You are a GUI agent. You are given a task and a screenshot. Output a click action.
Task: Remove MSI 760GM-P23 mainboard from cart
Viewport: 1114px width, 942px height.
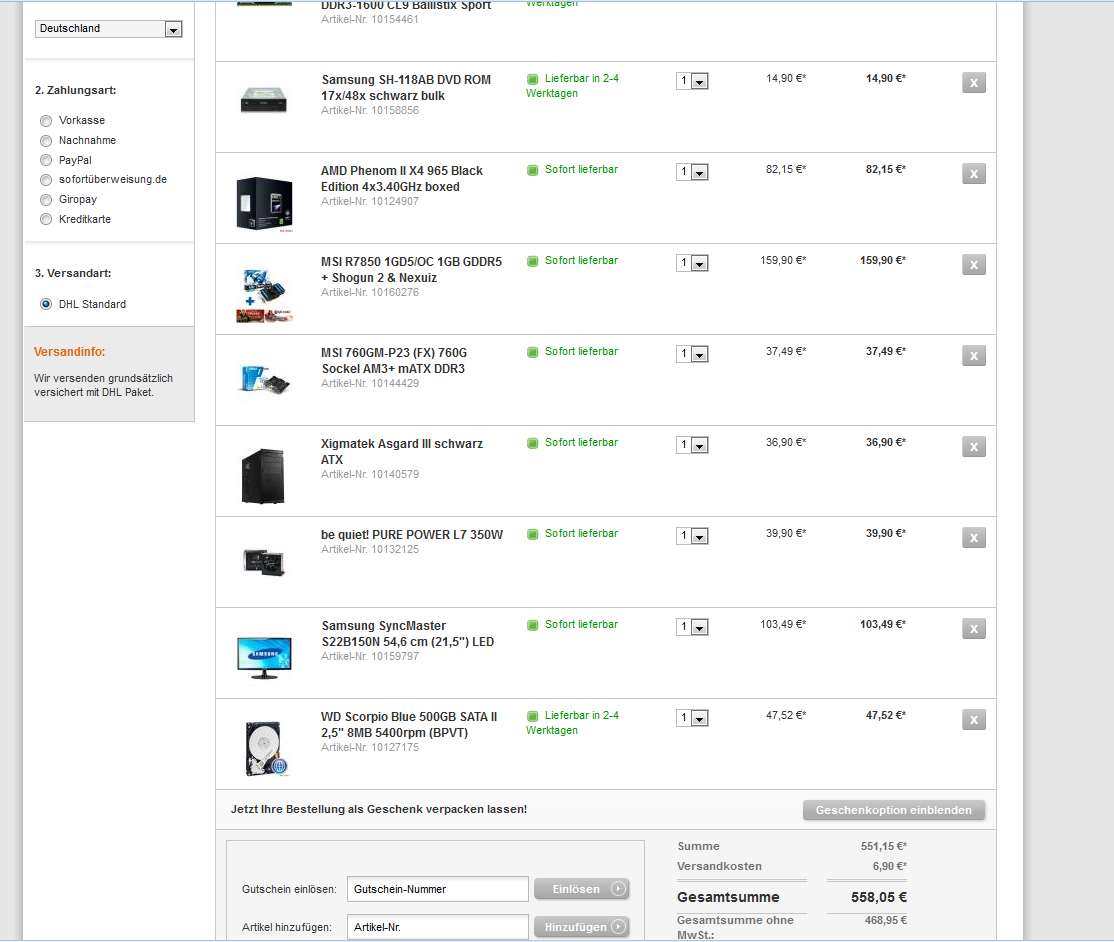point(974,356)
